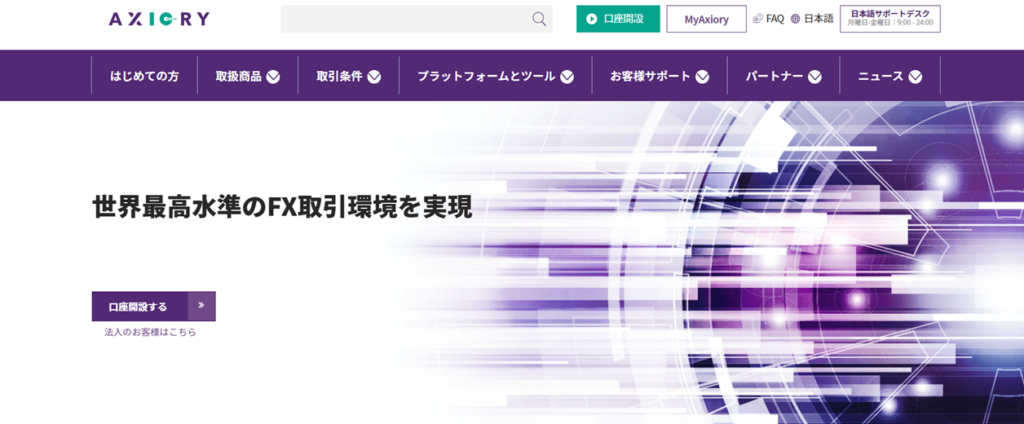Open the FAQ link
The height and width of the screenshot is (424, 1024).
click(775, 19)
